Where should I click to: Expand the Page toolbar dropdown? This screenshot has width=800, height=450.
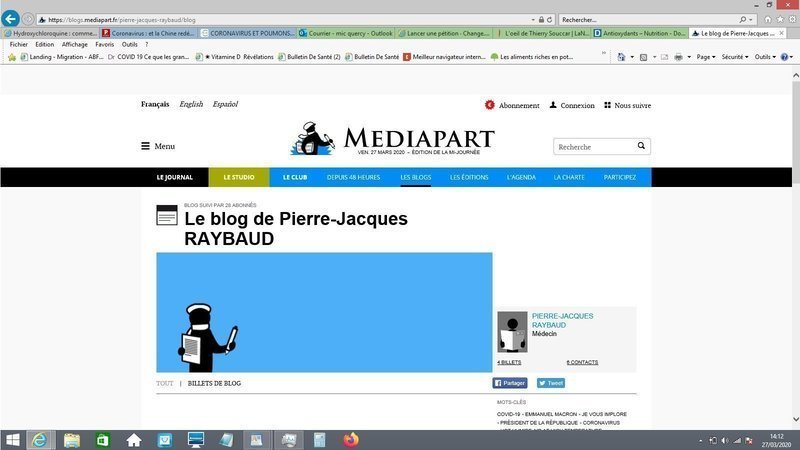707,57
